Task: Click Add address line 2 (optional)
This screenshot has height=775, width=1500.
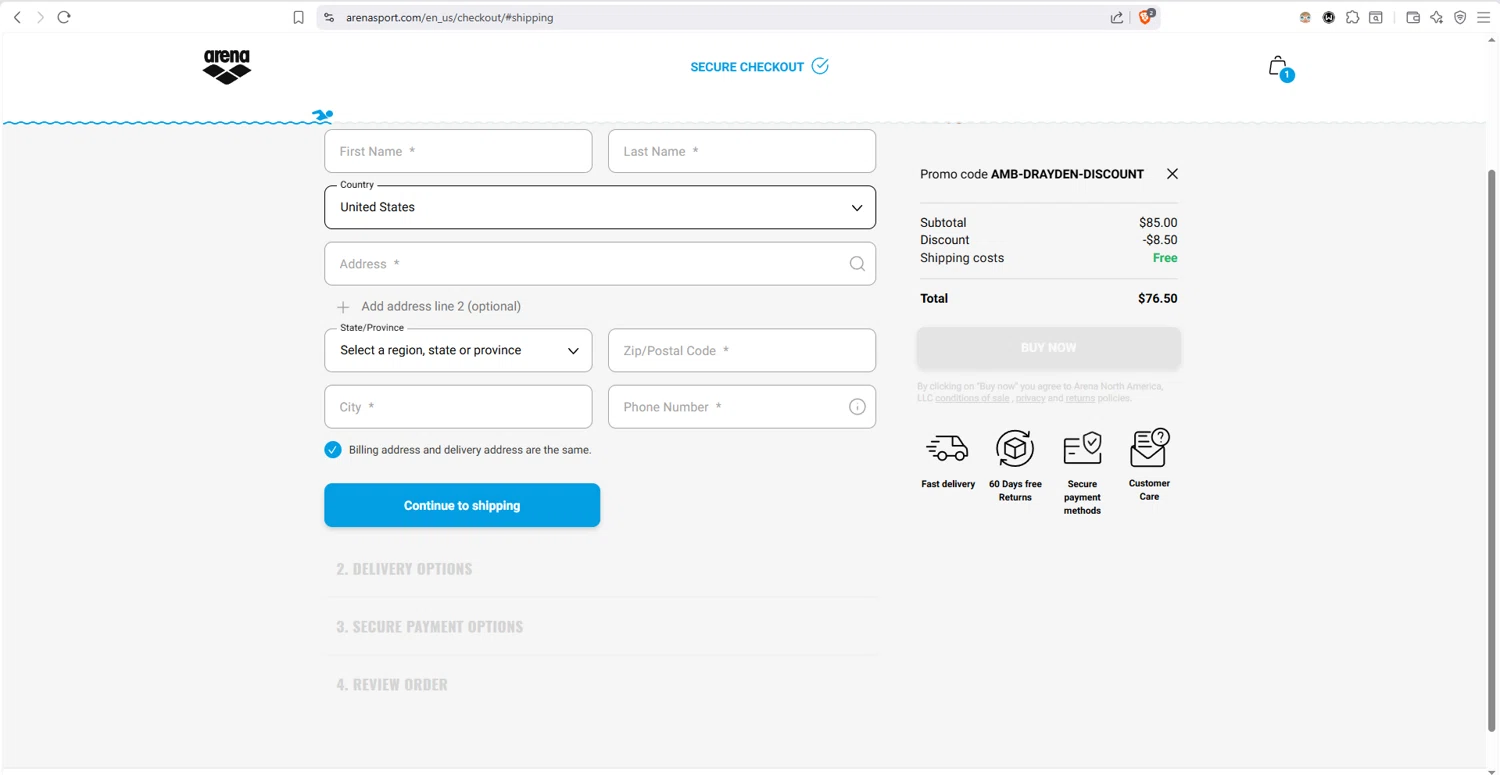Action: pyautogui.click(x=441, y=307)
